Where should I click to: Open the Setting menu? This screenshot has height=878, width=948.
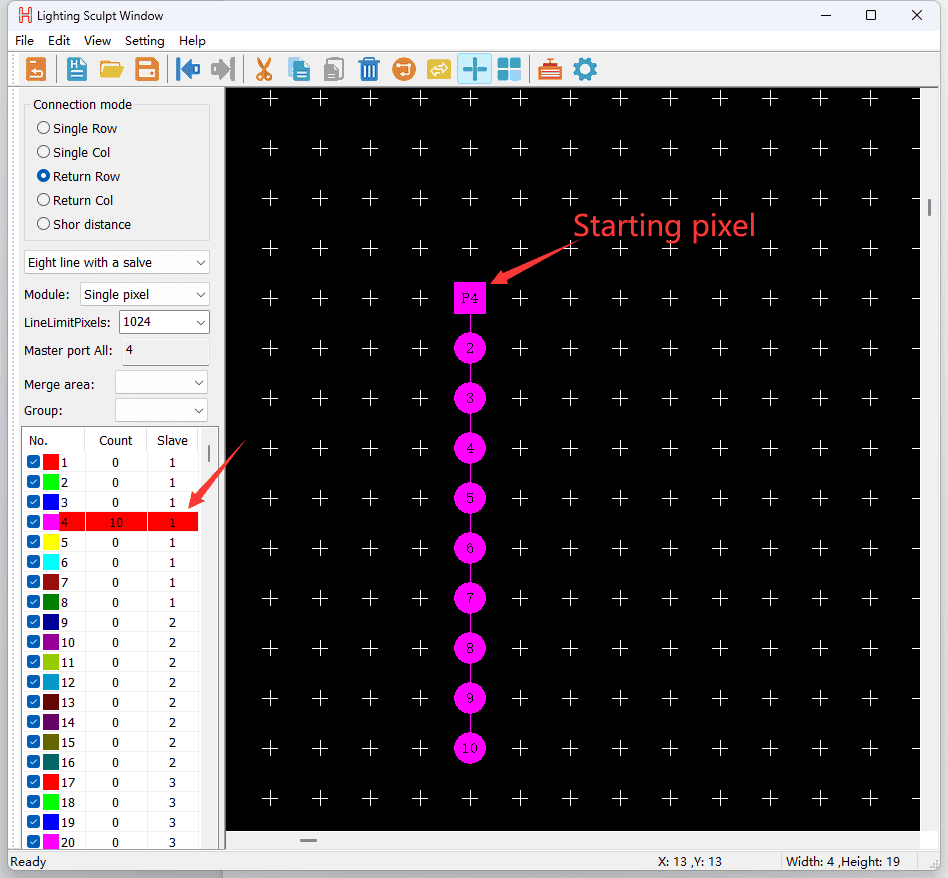tap(144, 41)
